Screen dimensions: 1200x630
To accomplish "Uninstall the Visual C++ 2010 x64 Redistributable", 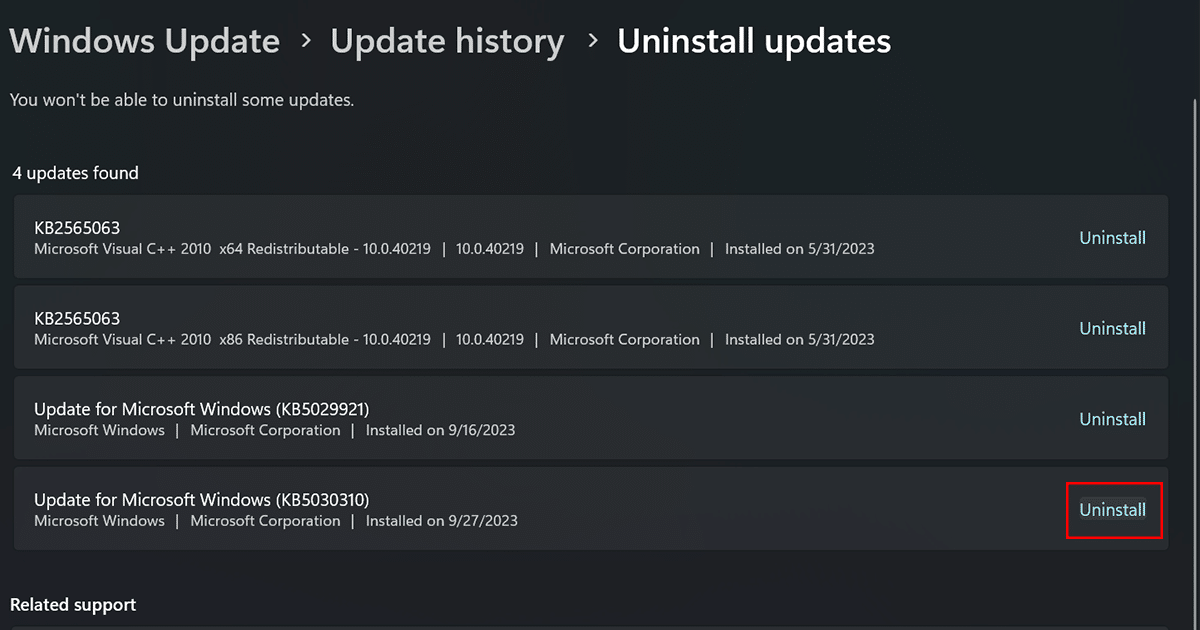I will (1112, 238).
